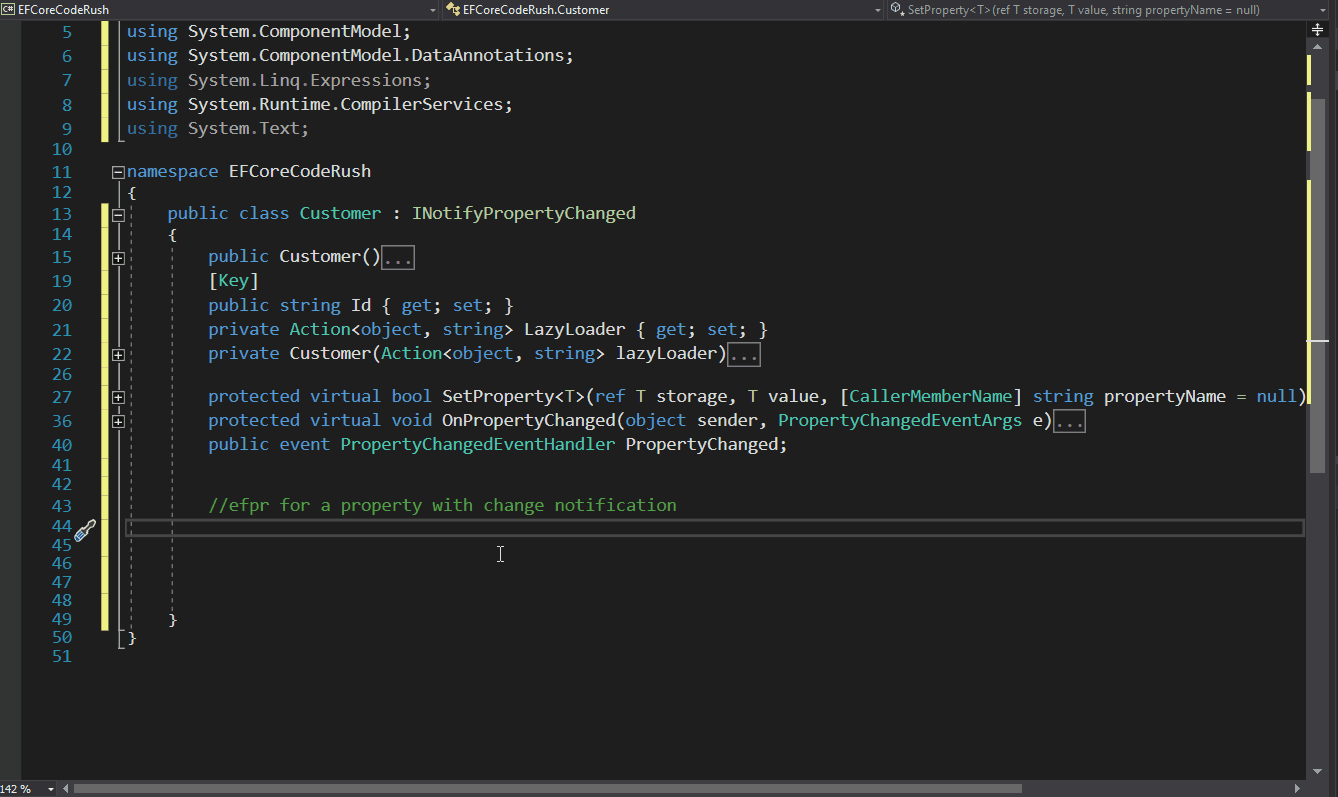Click the [Key] attribute
The image size is (1338, 797).
tap(234, 281)
